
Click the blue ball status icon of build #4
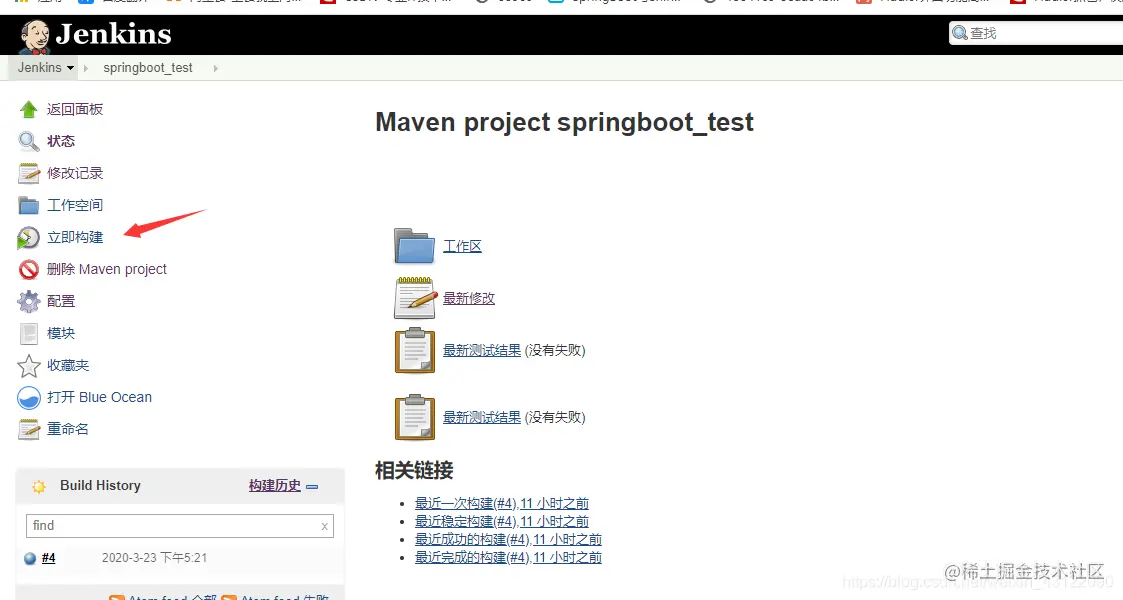point(30,558)
